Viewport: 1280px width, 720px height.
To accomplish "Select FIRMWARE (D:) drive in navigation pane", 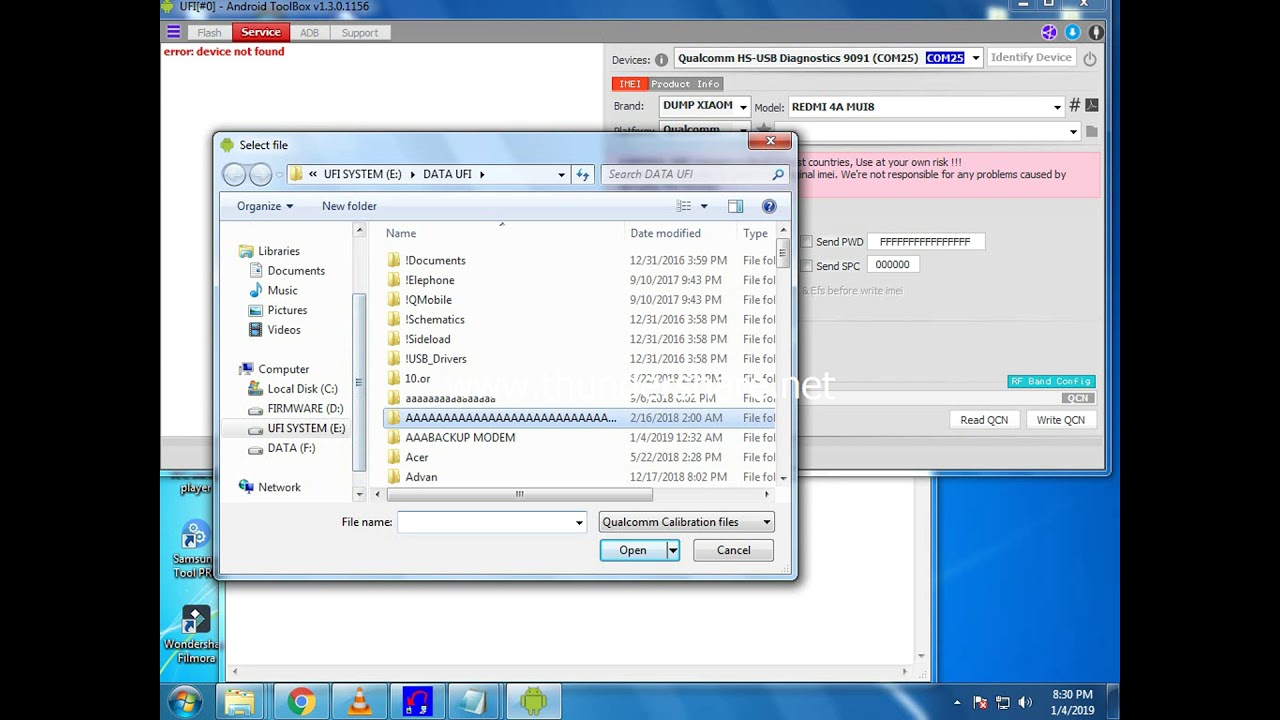I will point(295,408).
